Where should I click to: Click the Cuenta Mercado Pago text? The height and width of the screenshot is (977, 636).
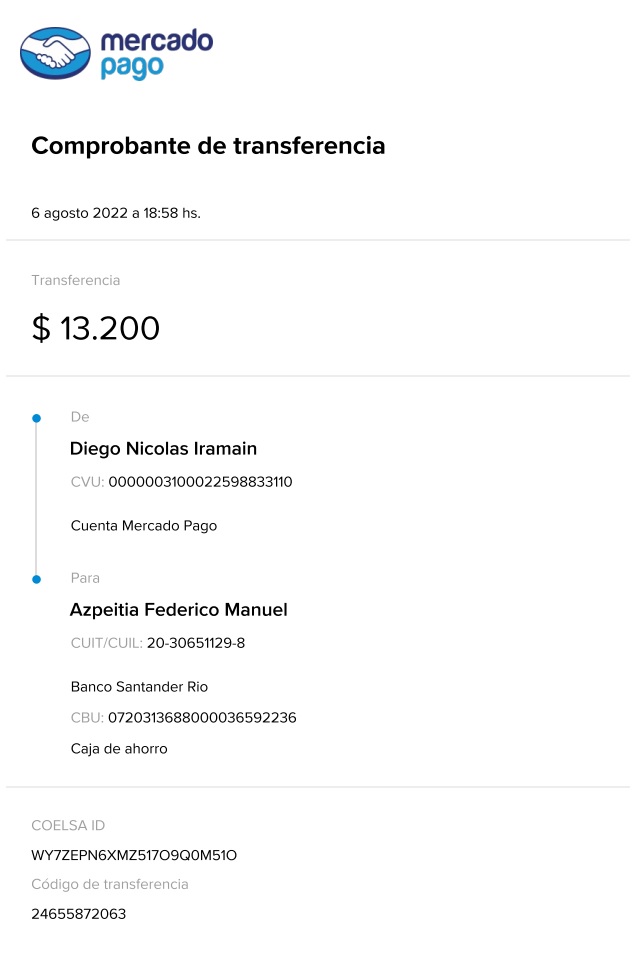coord(144,526)
